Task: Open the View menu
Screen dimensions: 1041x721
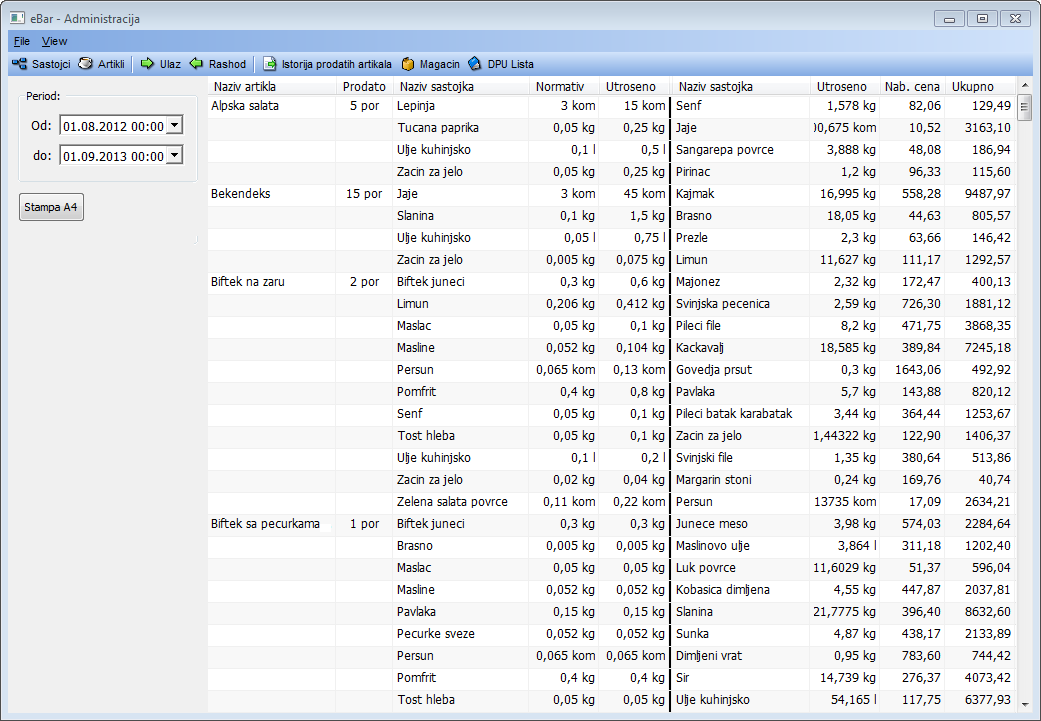Action: [x=54, y=41]
